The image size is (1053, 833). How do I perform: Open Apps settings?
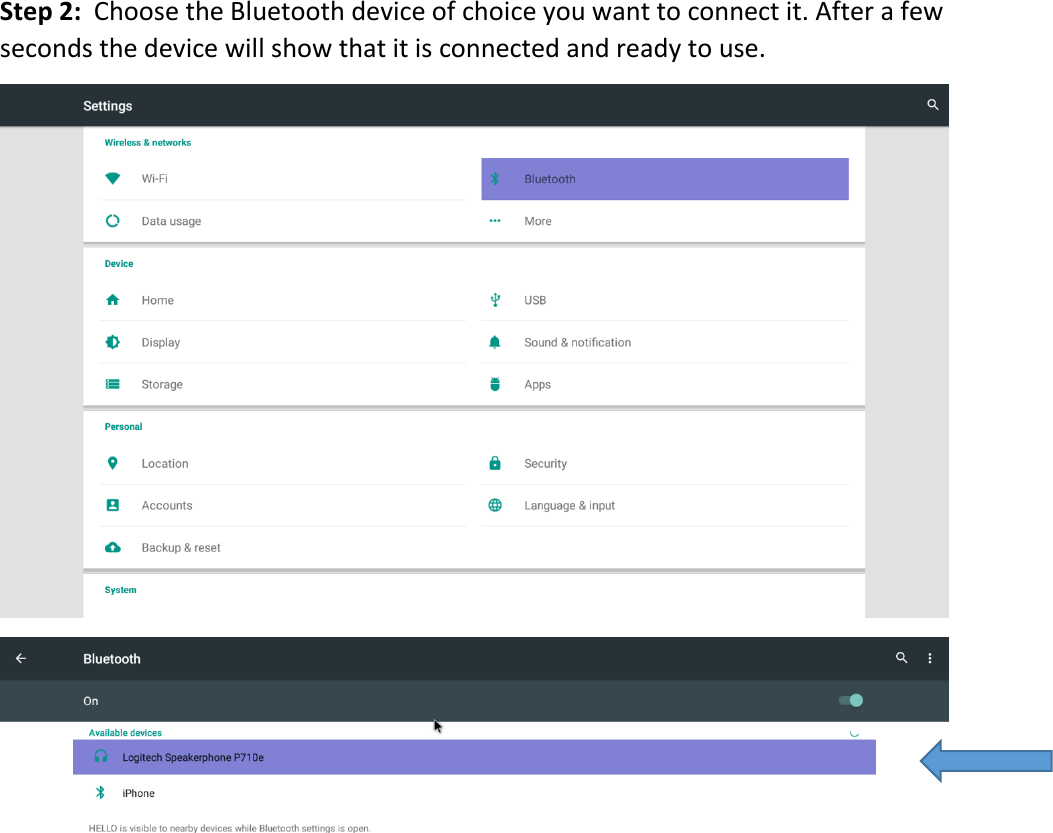click(x=537, y=384)
